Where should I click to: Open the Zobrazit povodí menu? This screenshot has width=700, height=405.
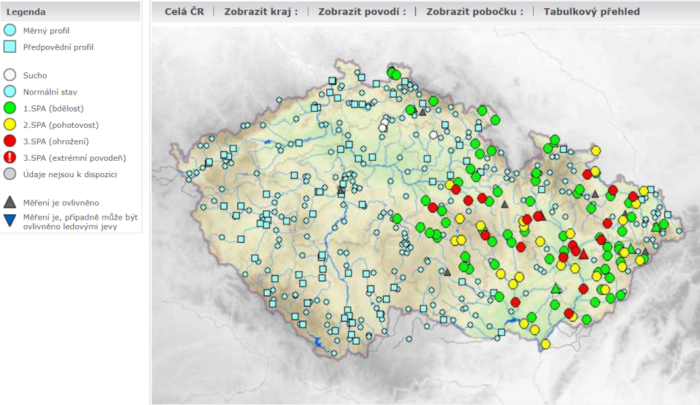point(362,12)
